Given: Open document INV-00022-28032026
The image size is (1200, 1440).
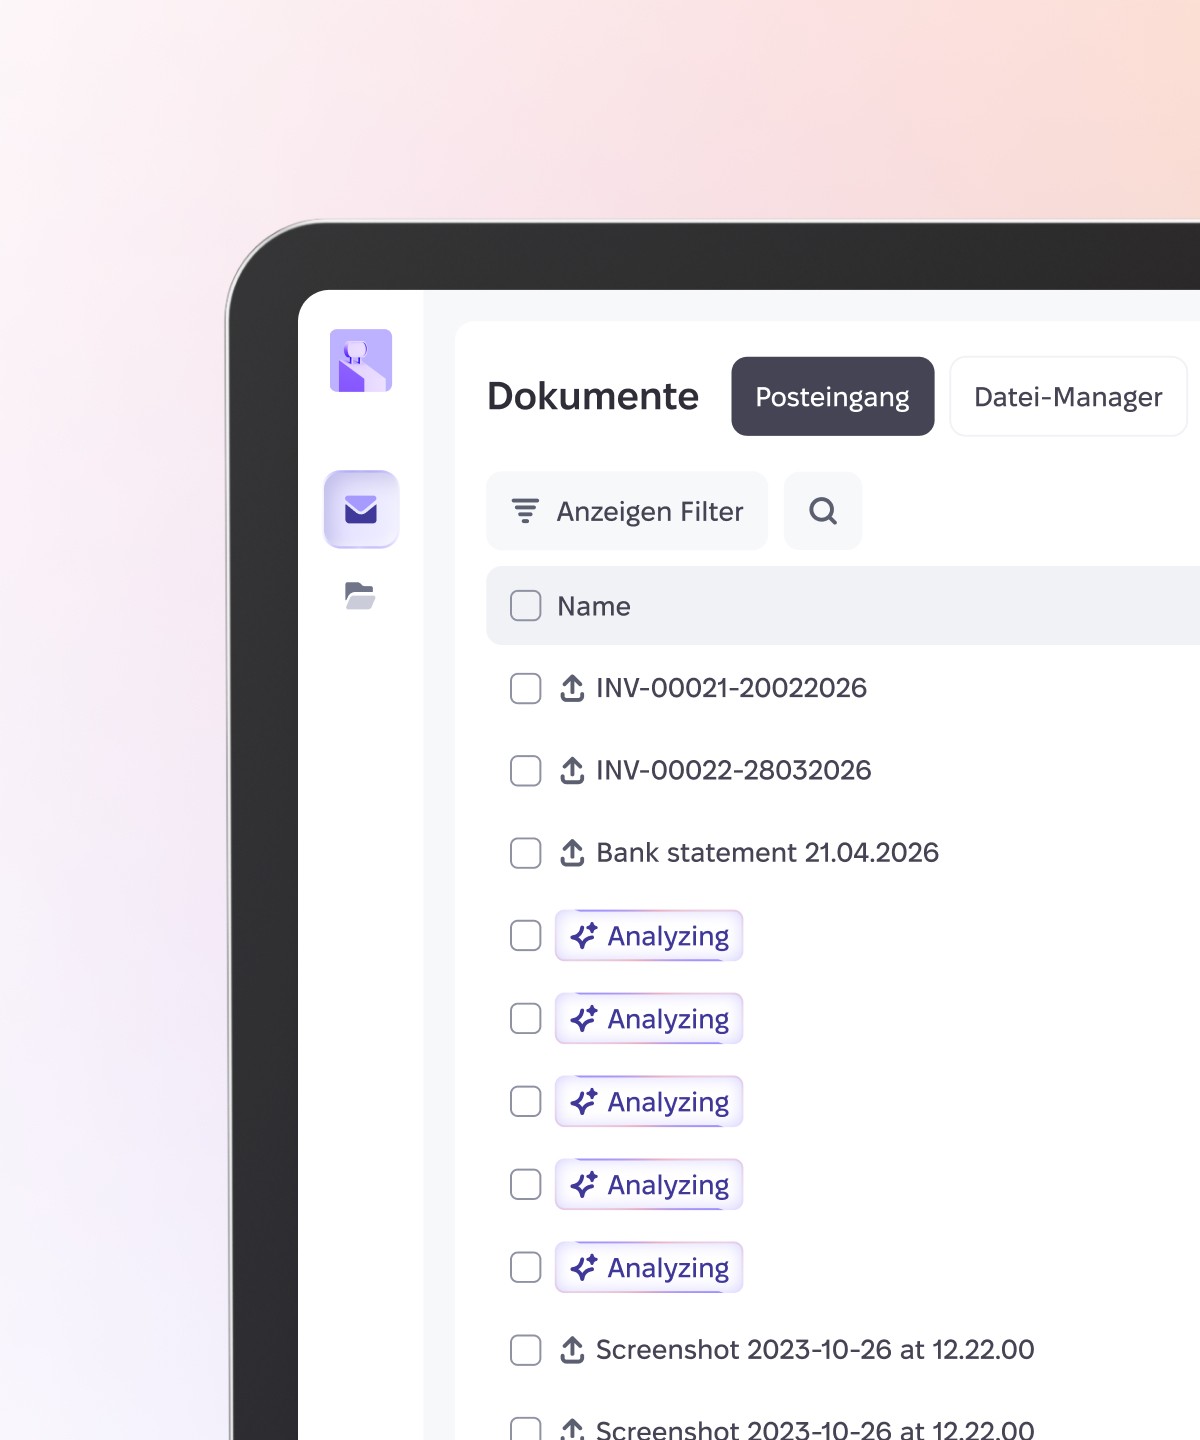Looking at the screenshot, I should pyautogui.click(x=734, y=771).
